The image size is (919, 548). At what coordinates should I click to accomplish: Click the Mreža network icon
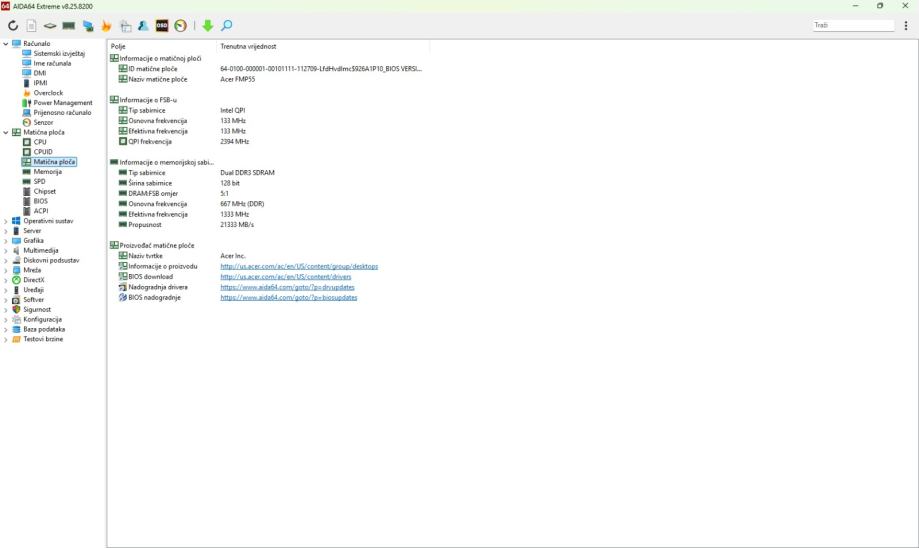[16, 271]
